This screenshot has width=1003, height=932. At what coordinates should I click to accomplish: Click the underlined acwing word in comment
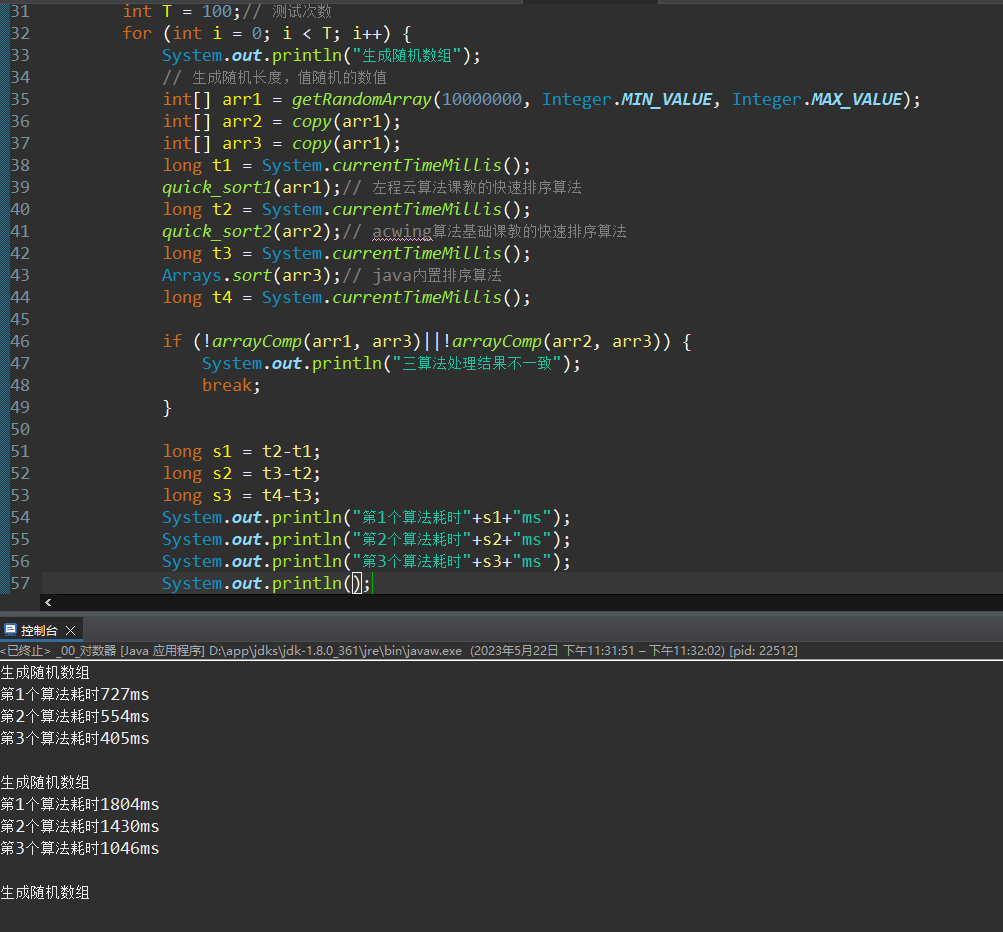pyautogui.click(x=401, y=231)
